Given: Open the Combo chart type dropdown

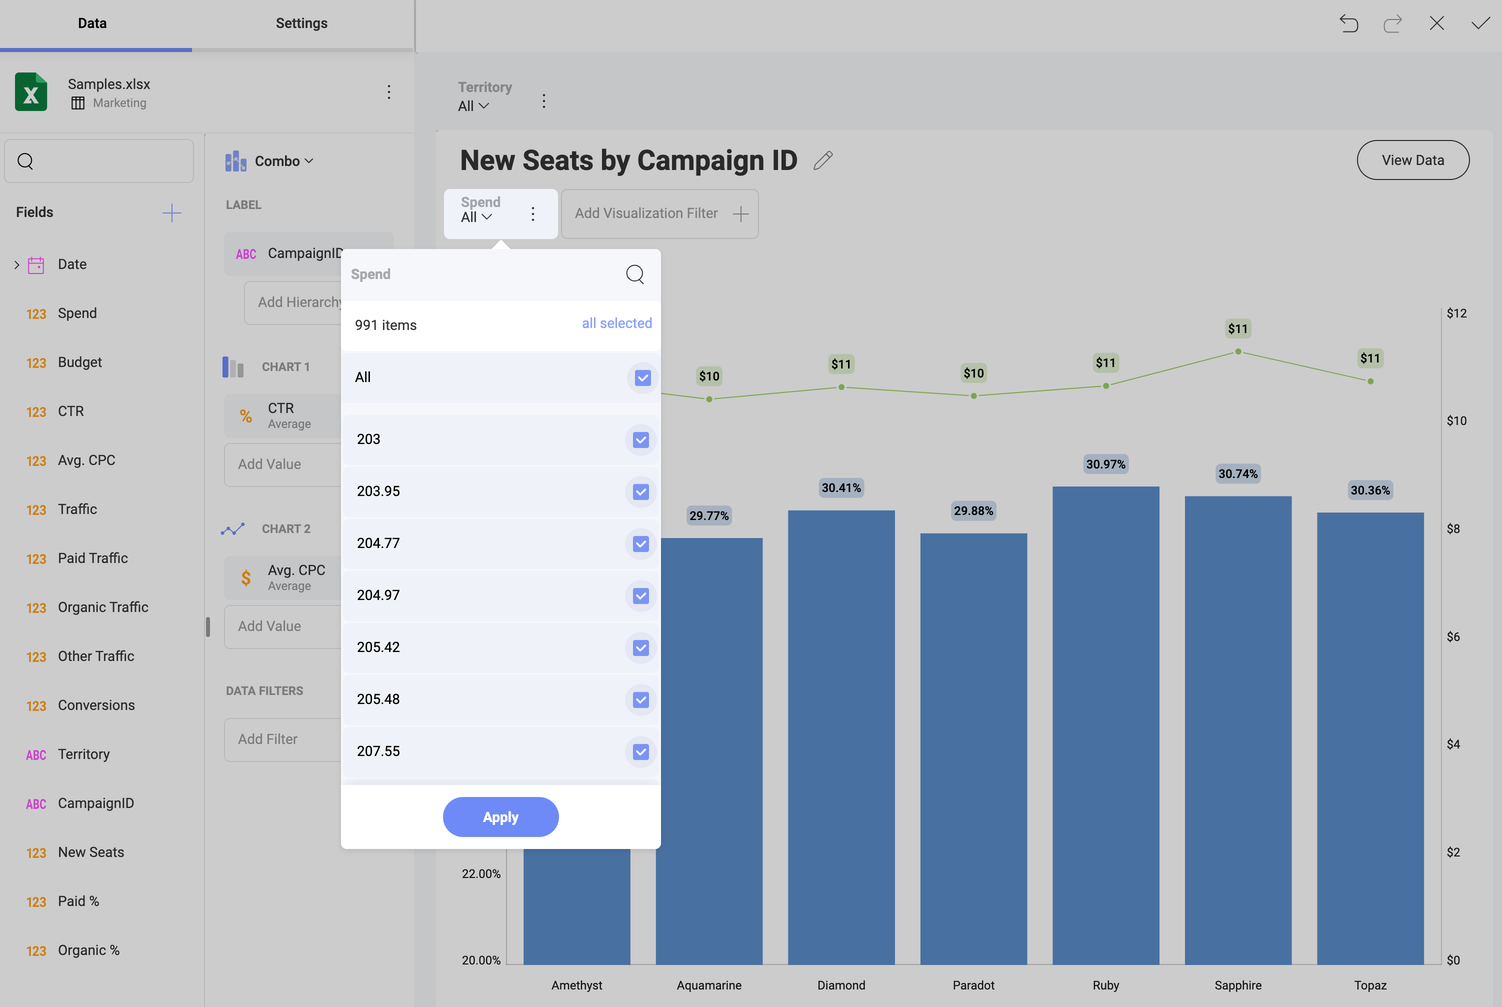Looking at the screenshot, I should pos(284,161).
